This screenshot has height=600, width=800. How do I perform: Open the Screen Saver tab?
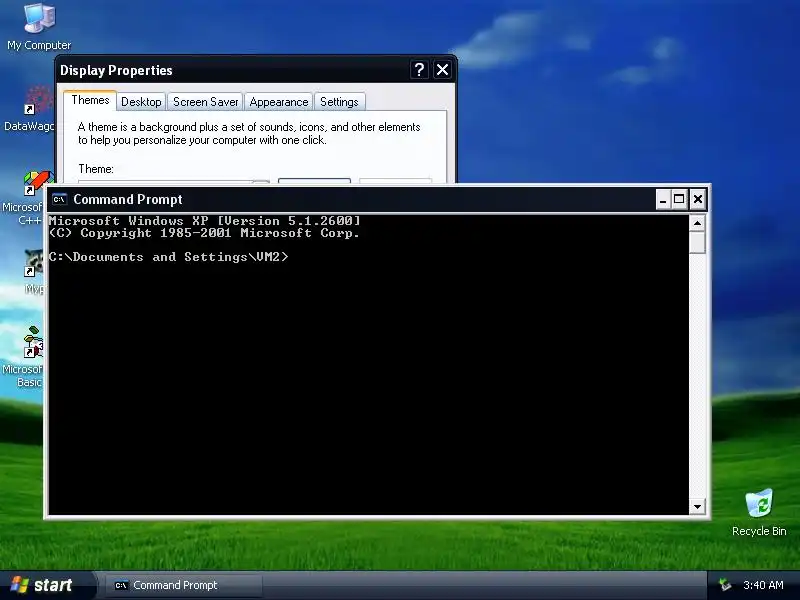pos(206,102)
